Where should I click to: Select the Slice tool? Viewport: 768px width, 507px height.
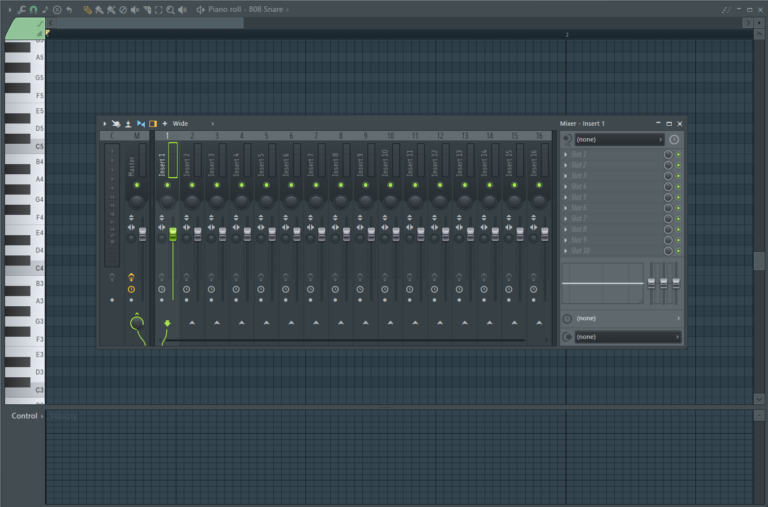(x=147, y=9)
